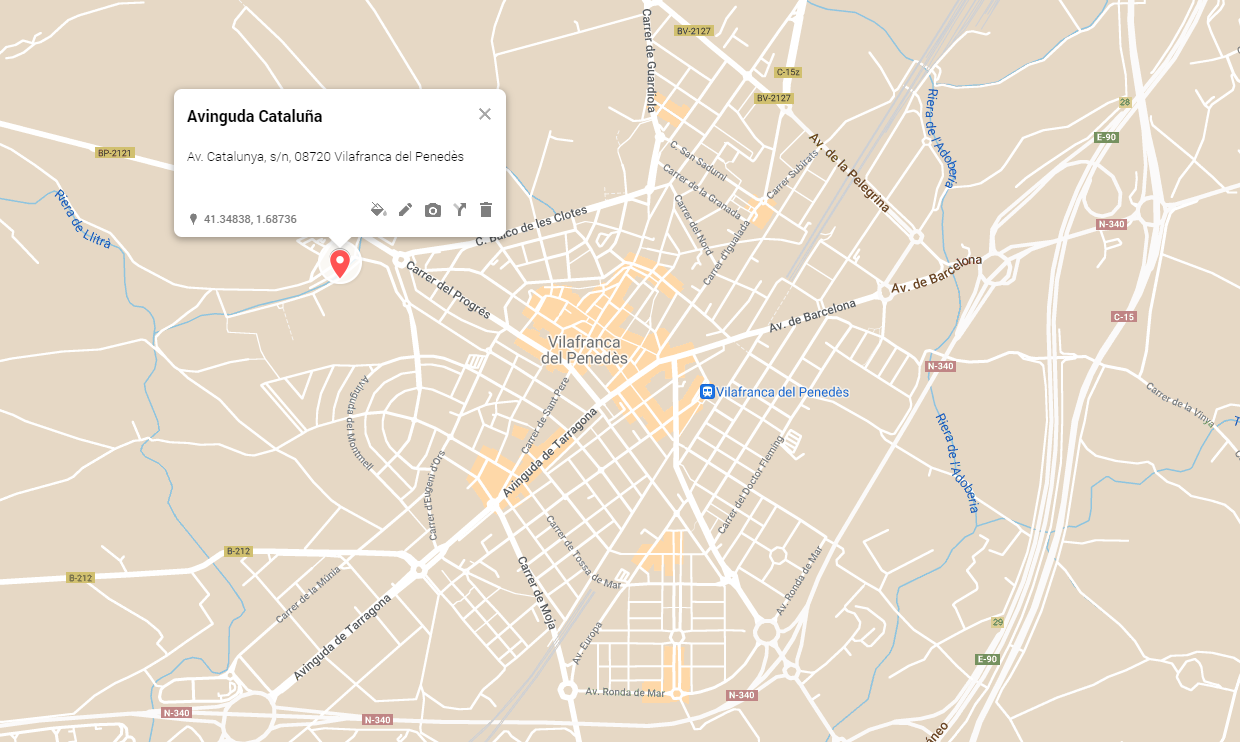The width and height of the screenshot is (1240, 742).
Task: Click the Riera de Llitrà river label
Action: [84, 219]
